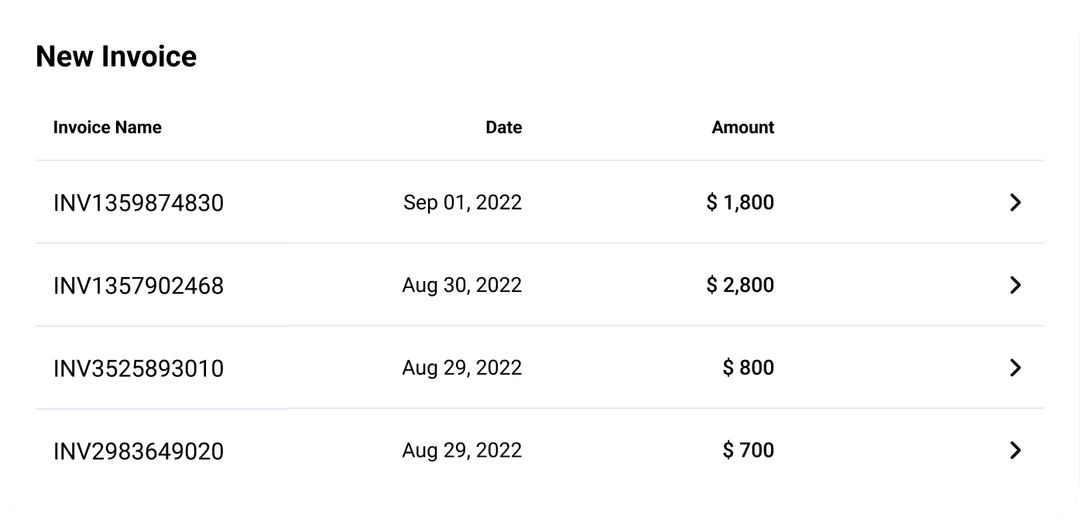The width and height of the screenshot is (1080, 521).
Task: Click the Invoice Name column header
Action: [x=107, y=127]
